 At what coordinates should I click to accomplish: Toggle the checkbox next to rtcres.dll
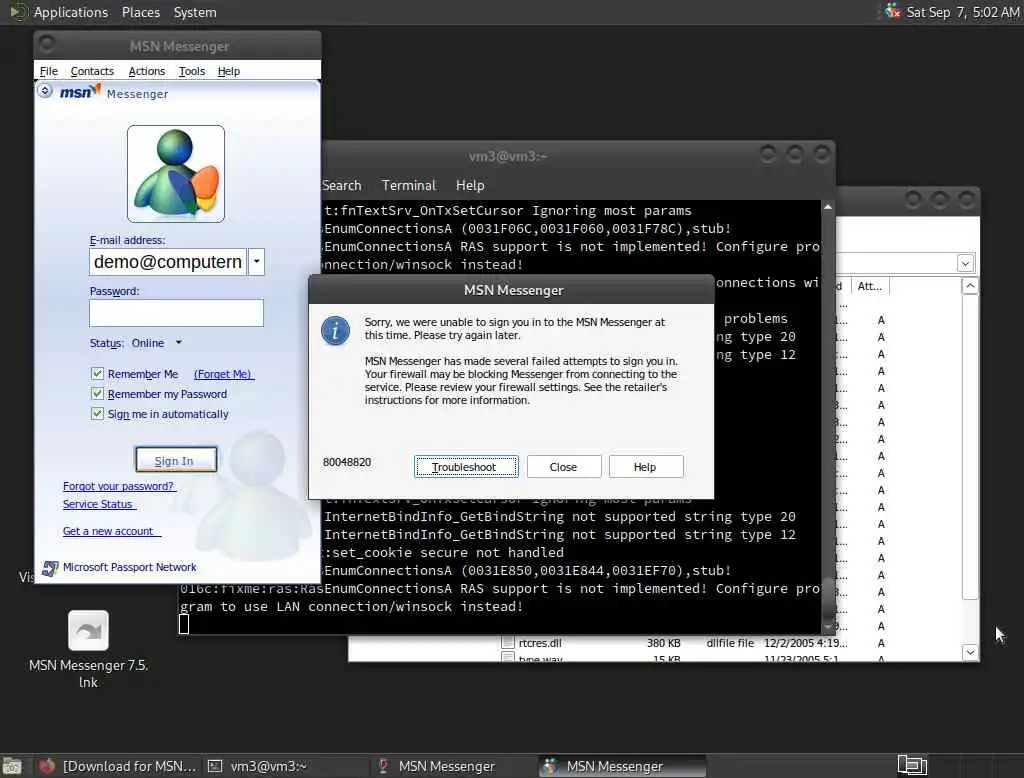tap(507, 643)
